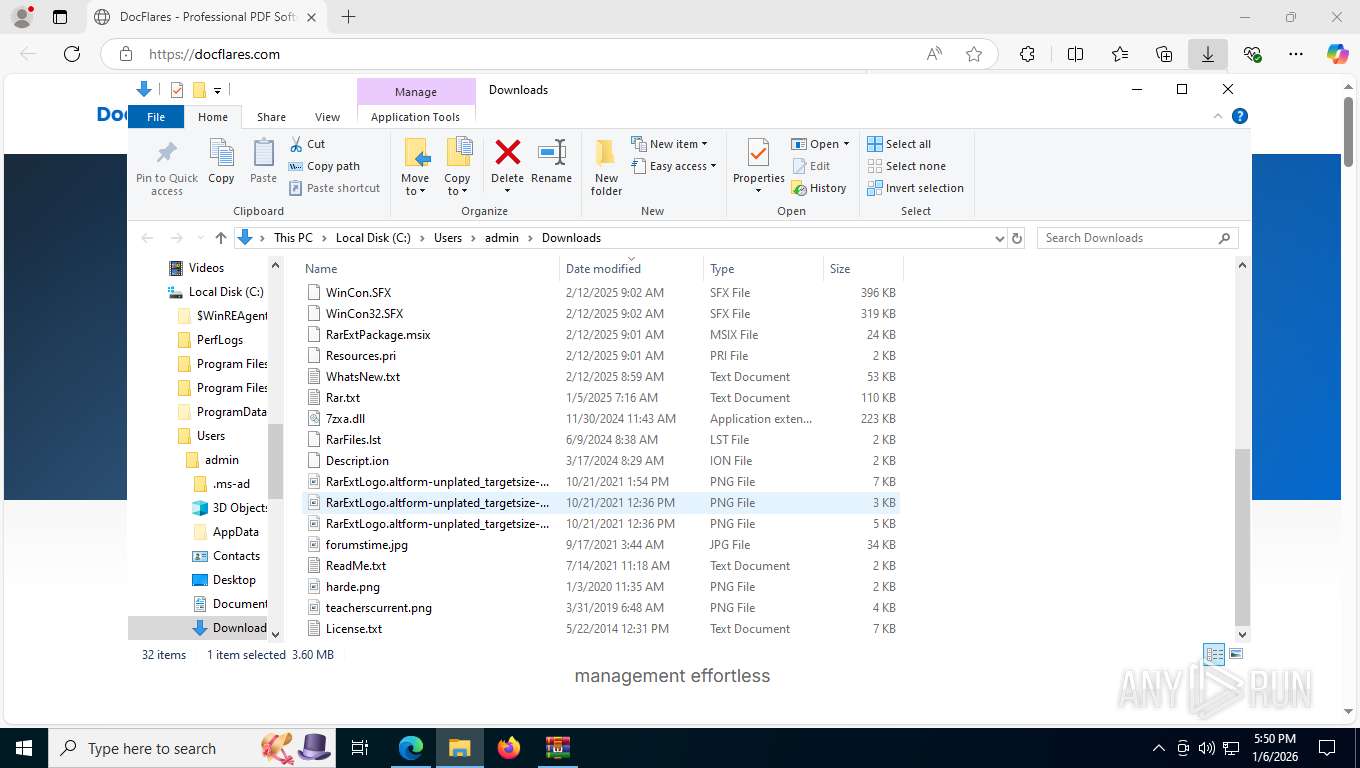Screen dimensions: 1360x768
Task: Click Edit in the Open group
Action: coord(811,166)
